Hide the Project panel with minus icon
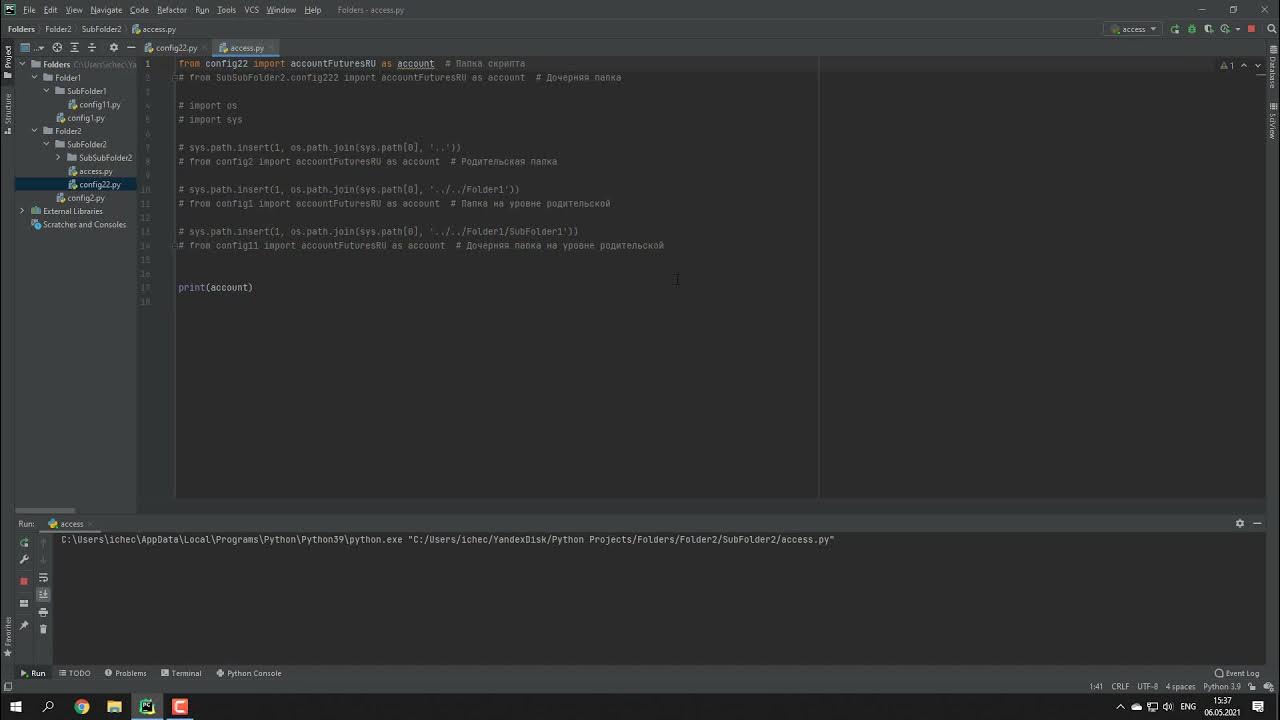1280x720 pixels. (x=131, y=47)
